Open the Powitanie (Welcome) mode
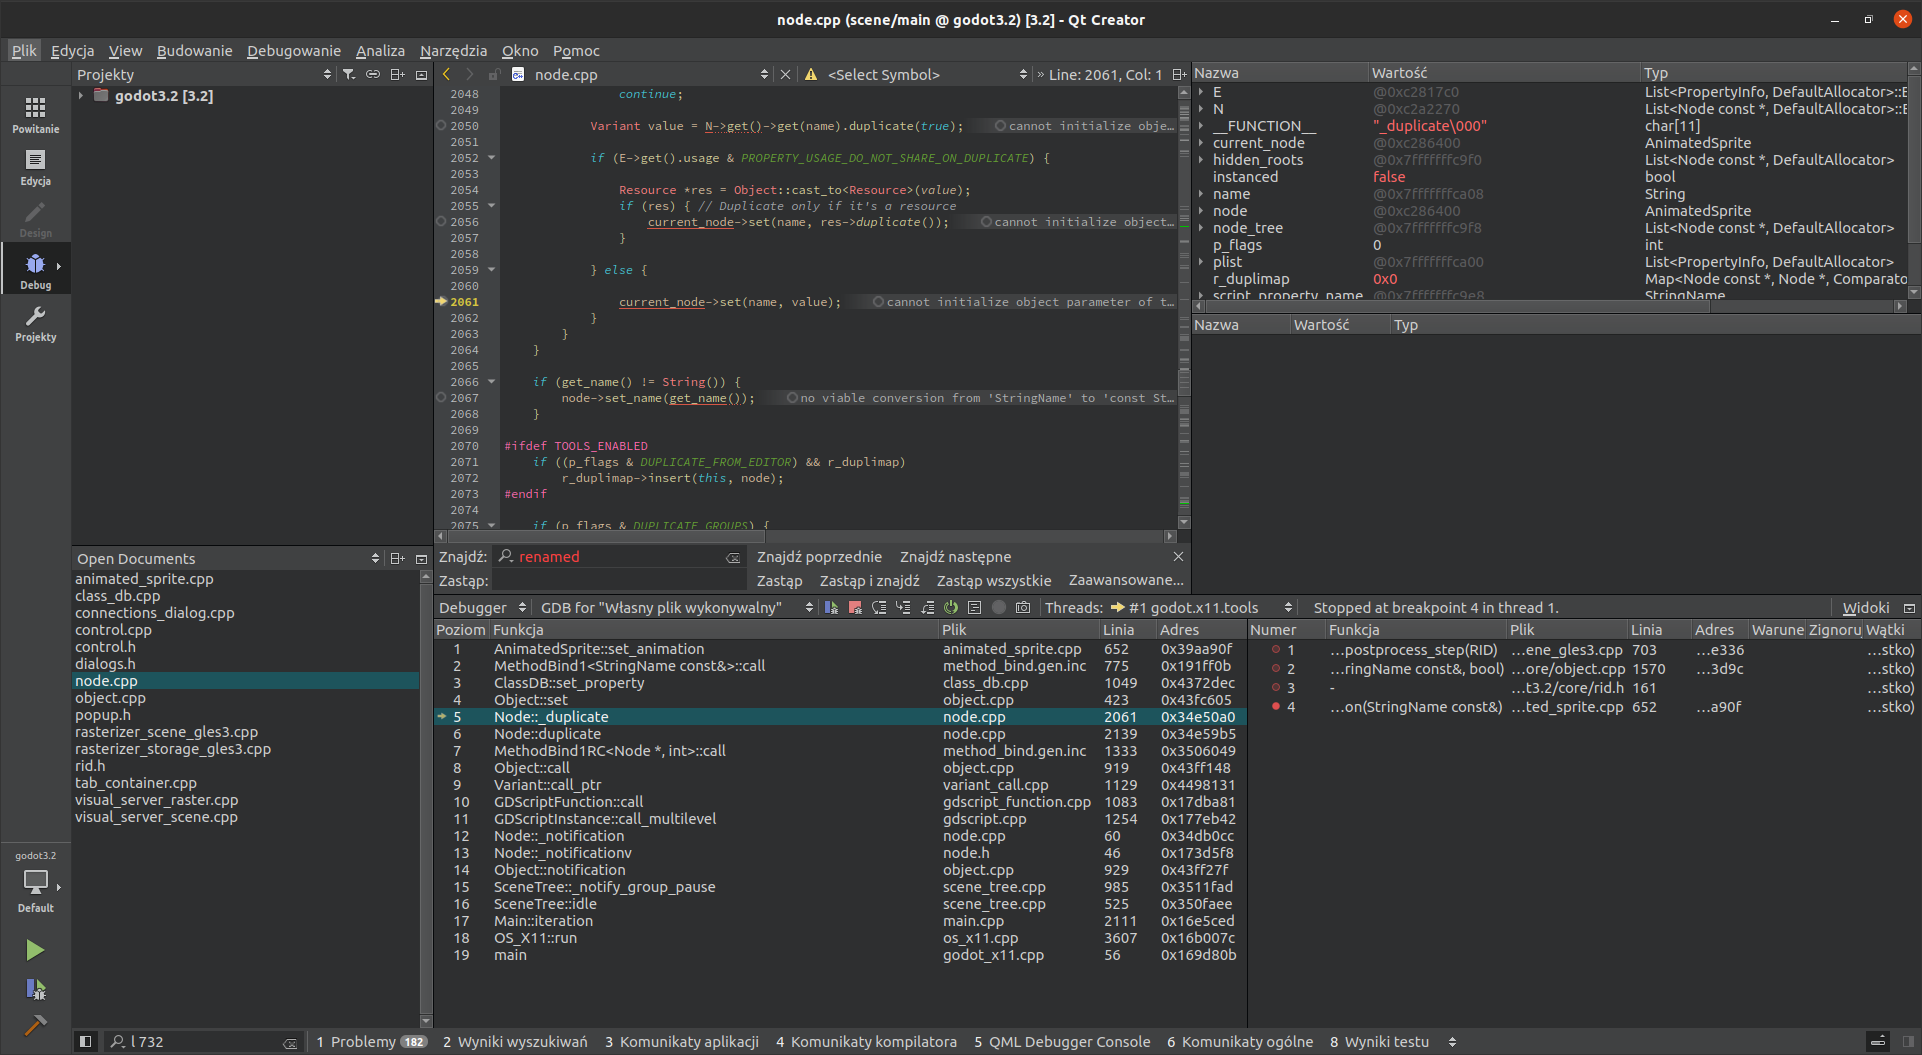Viewport: 1922px width, 1055px height. click(x=35, y=114)
